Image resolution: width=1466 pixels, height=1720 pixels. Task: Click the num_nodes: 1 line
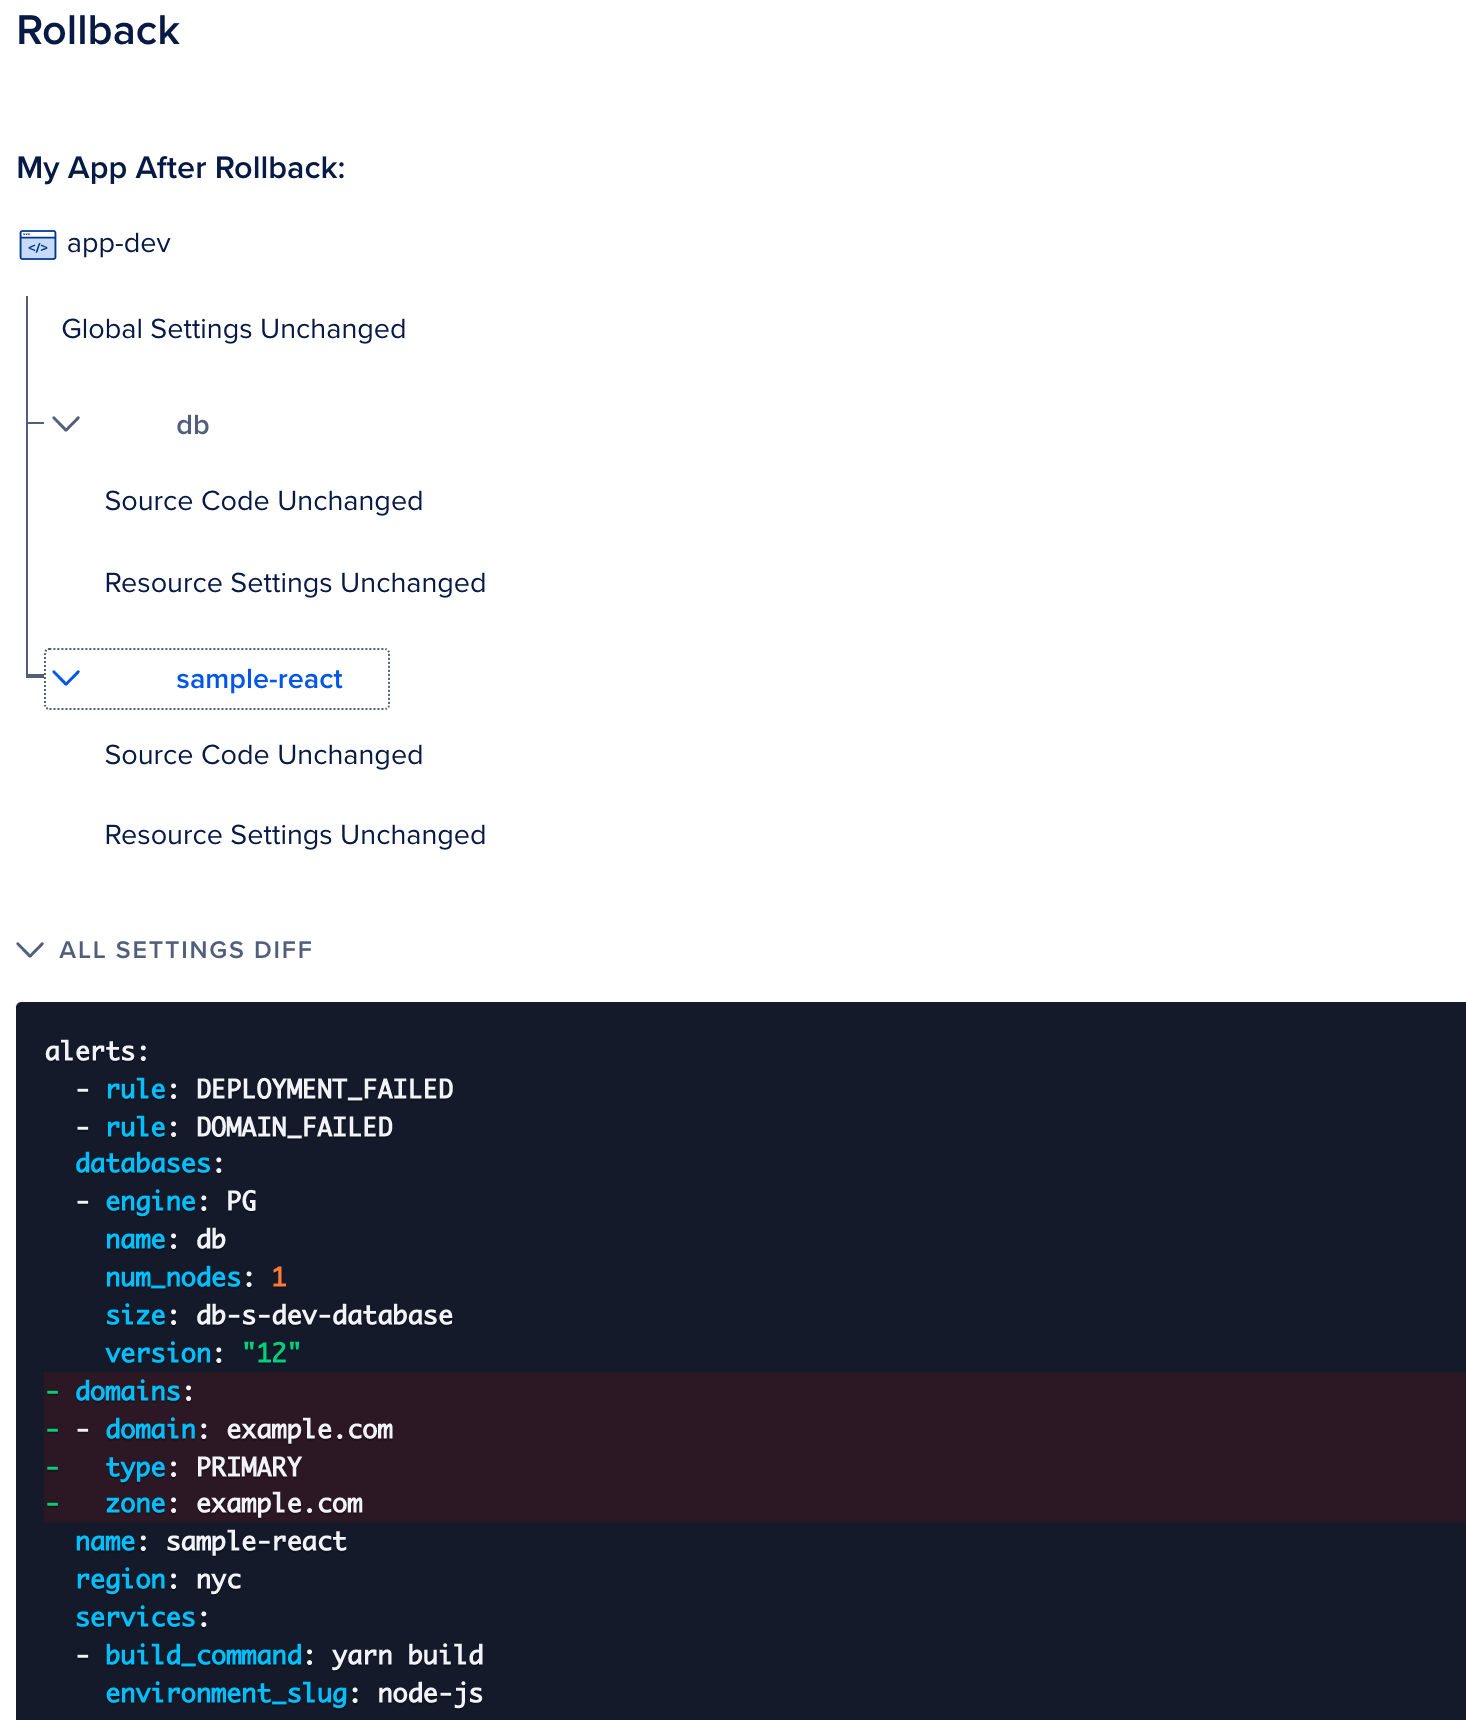[x=196, y=1277]
